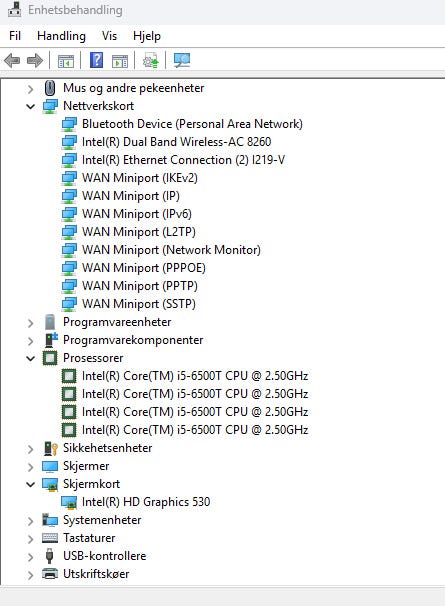Collapse the Prosessorer category
This screenshot has width=445, height=606.
click(x=31, y=358)
